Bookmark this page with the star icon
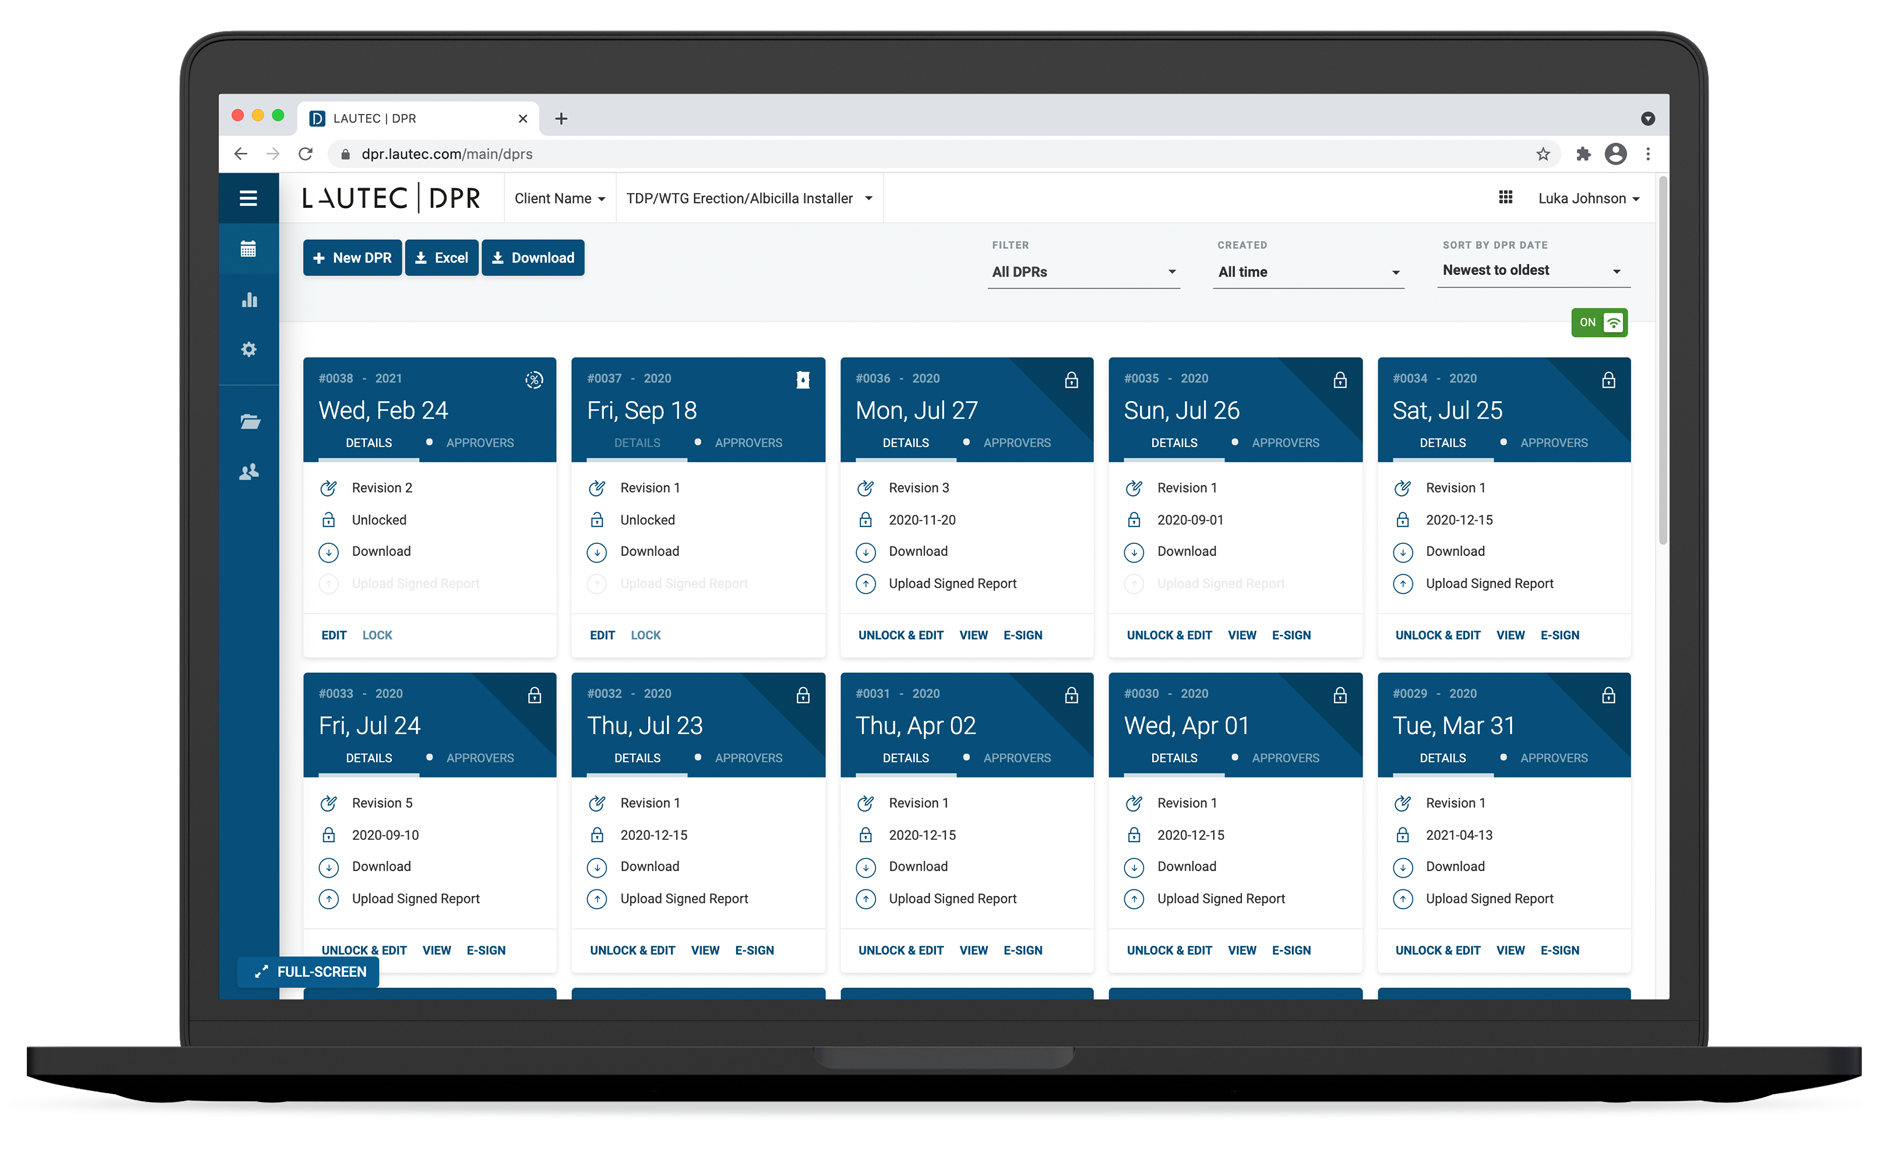The image size is (1900, 1160). [1543, 154]
